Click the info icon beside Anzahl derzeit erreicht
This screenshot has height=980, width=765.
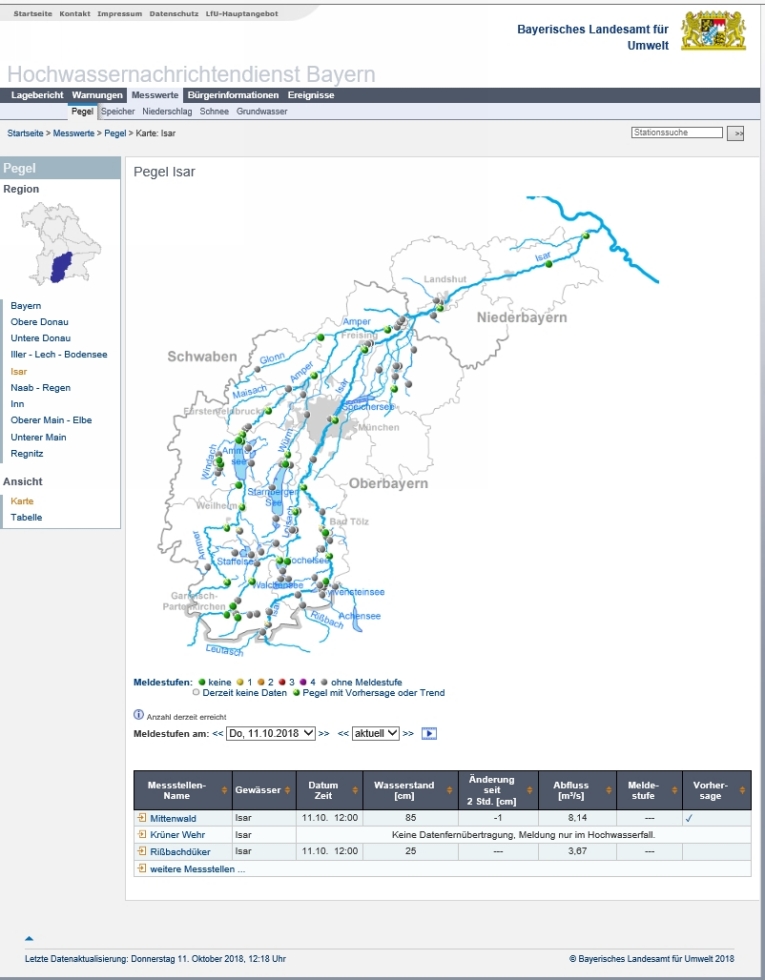pos(139,715)
